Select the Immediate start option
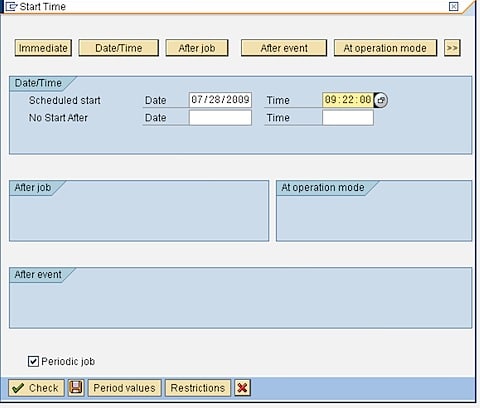480x408 pixels. tap(43, 48)
